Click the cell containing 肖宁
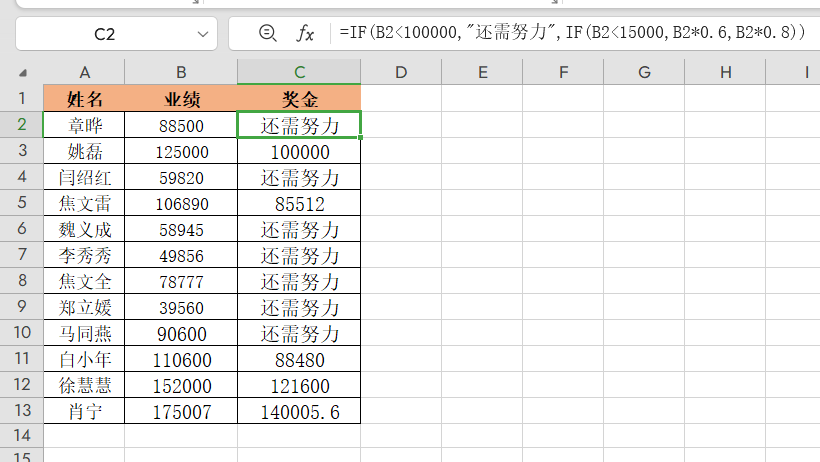The width and height of the screenshot is (820, 462). [x=84, y=411]
